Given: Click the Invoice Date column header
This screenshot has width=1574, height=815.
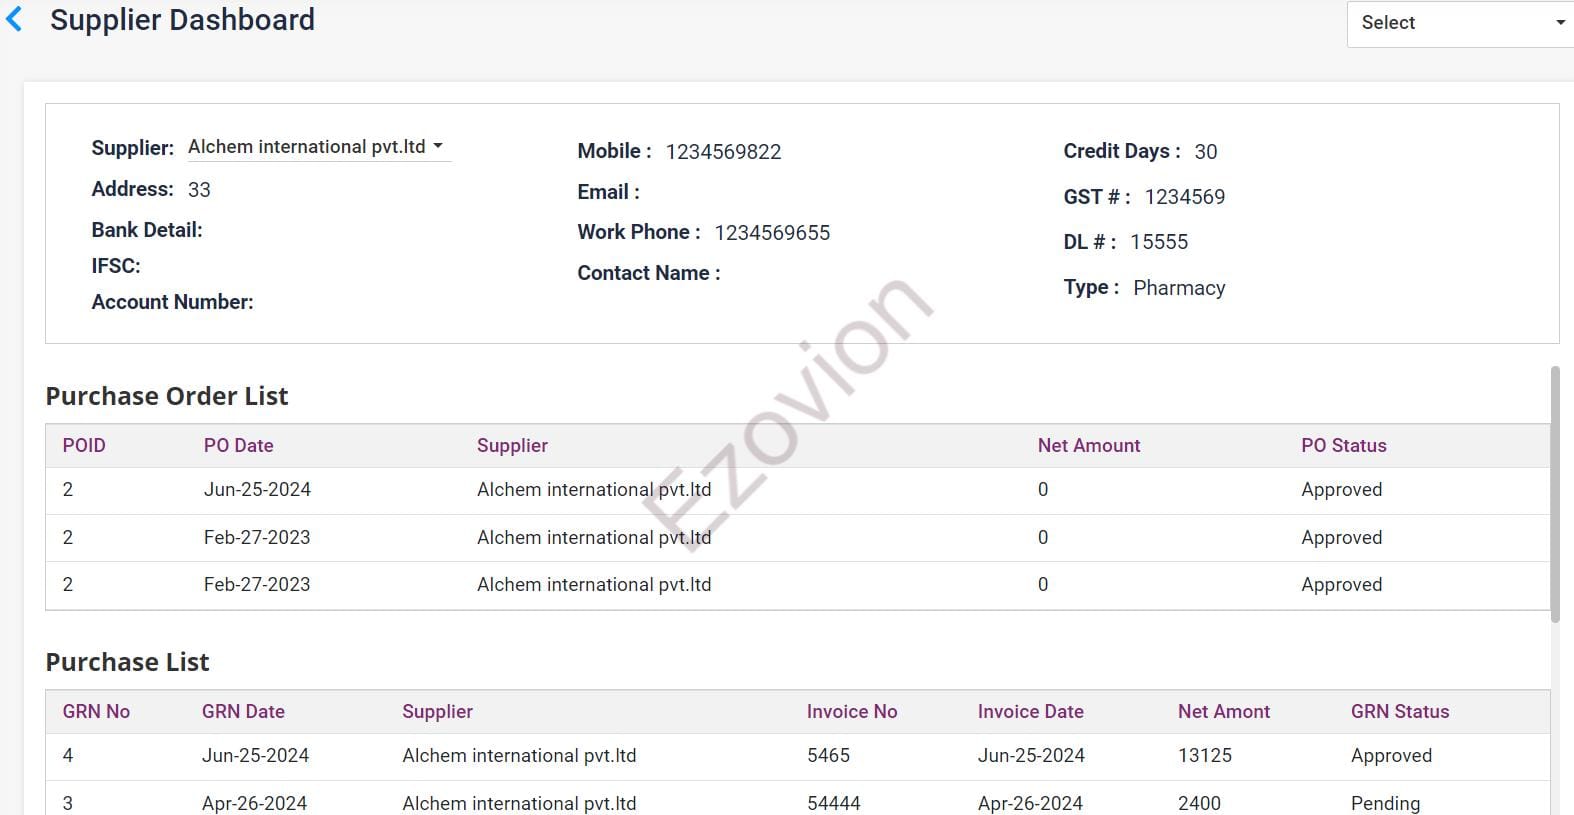Looking at the screenshot, I should 1030,712.
